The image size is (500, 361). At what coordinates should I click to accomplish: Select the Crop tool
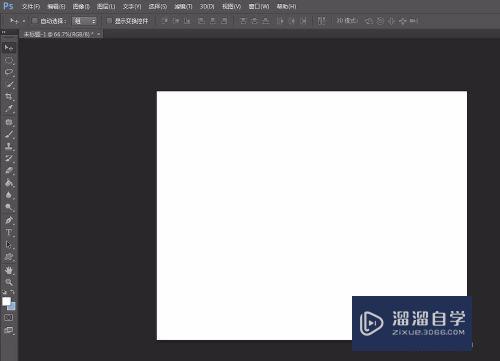(9, 97)
